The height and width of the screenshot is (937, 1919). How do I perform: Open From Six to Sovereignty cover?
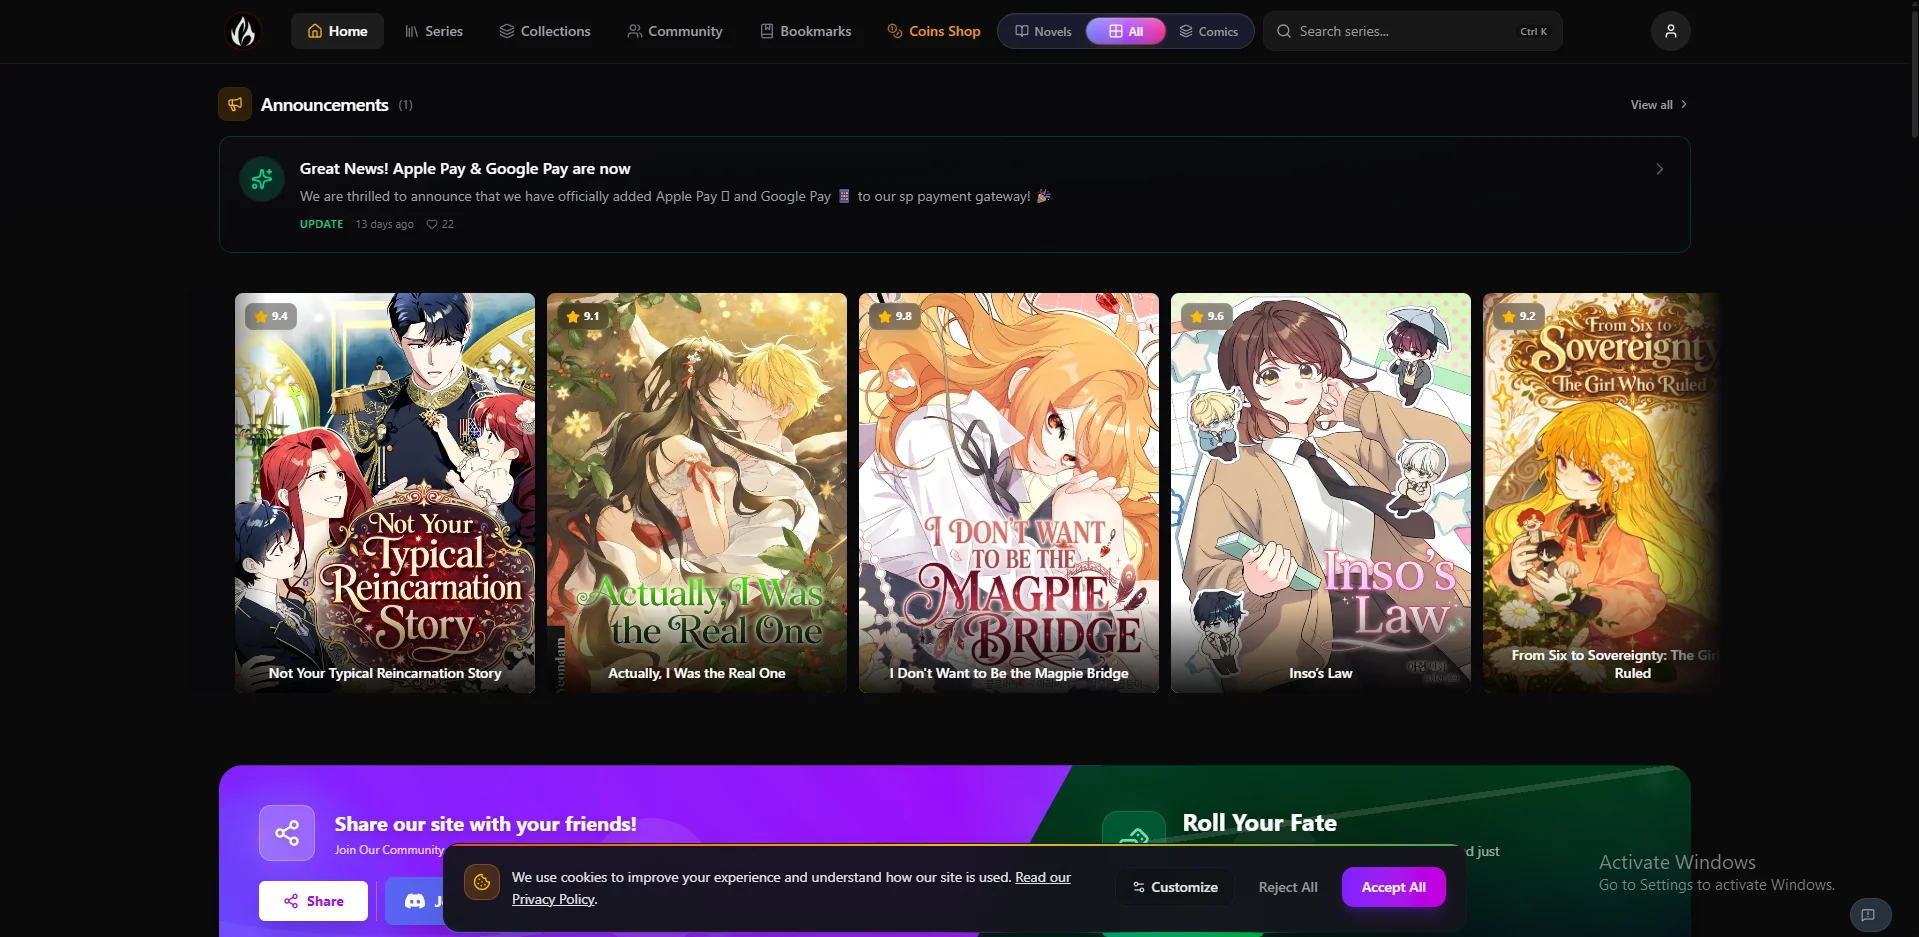(1601, 492)
